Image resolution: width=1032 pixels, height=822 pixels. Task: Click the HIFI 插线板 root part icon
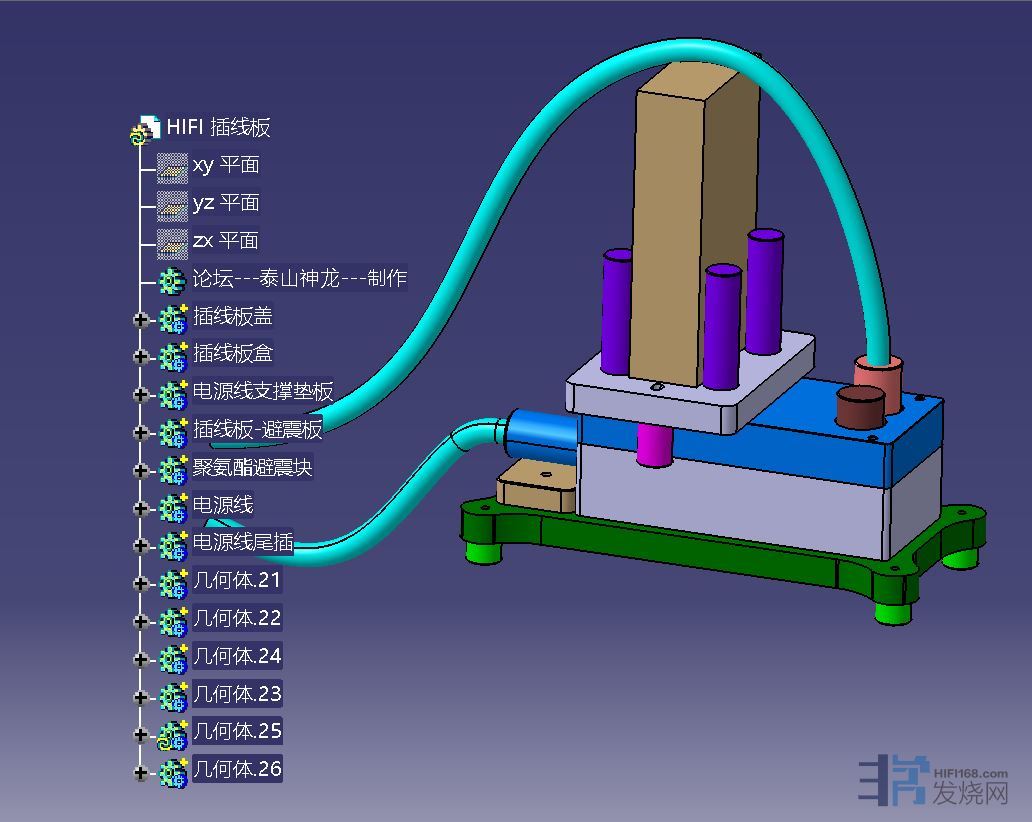pyautogui.click(x=146, y=129)
